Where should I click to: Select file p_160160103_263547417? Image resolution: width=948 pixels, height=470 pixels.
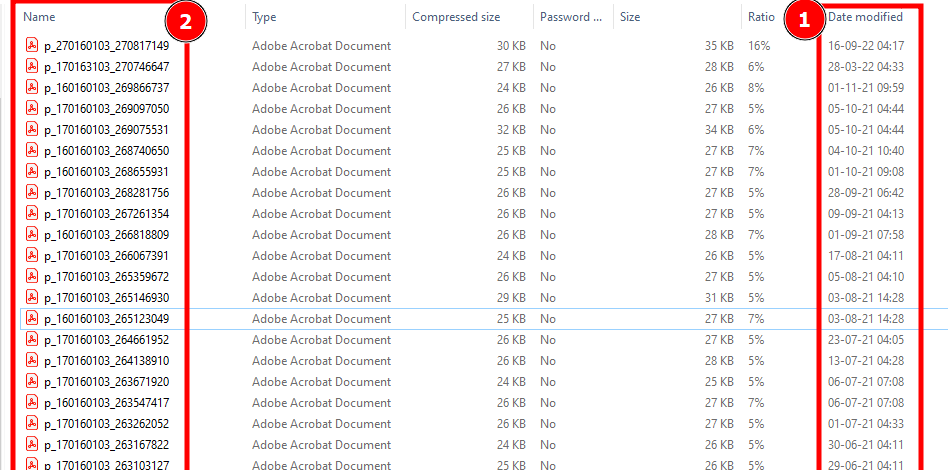point(106,403)
